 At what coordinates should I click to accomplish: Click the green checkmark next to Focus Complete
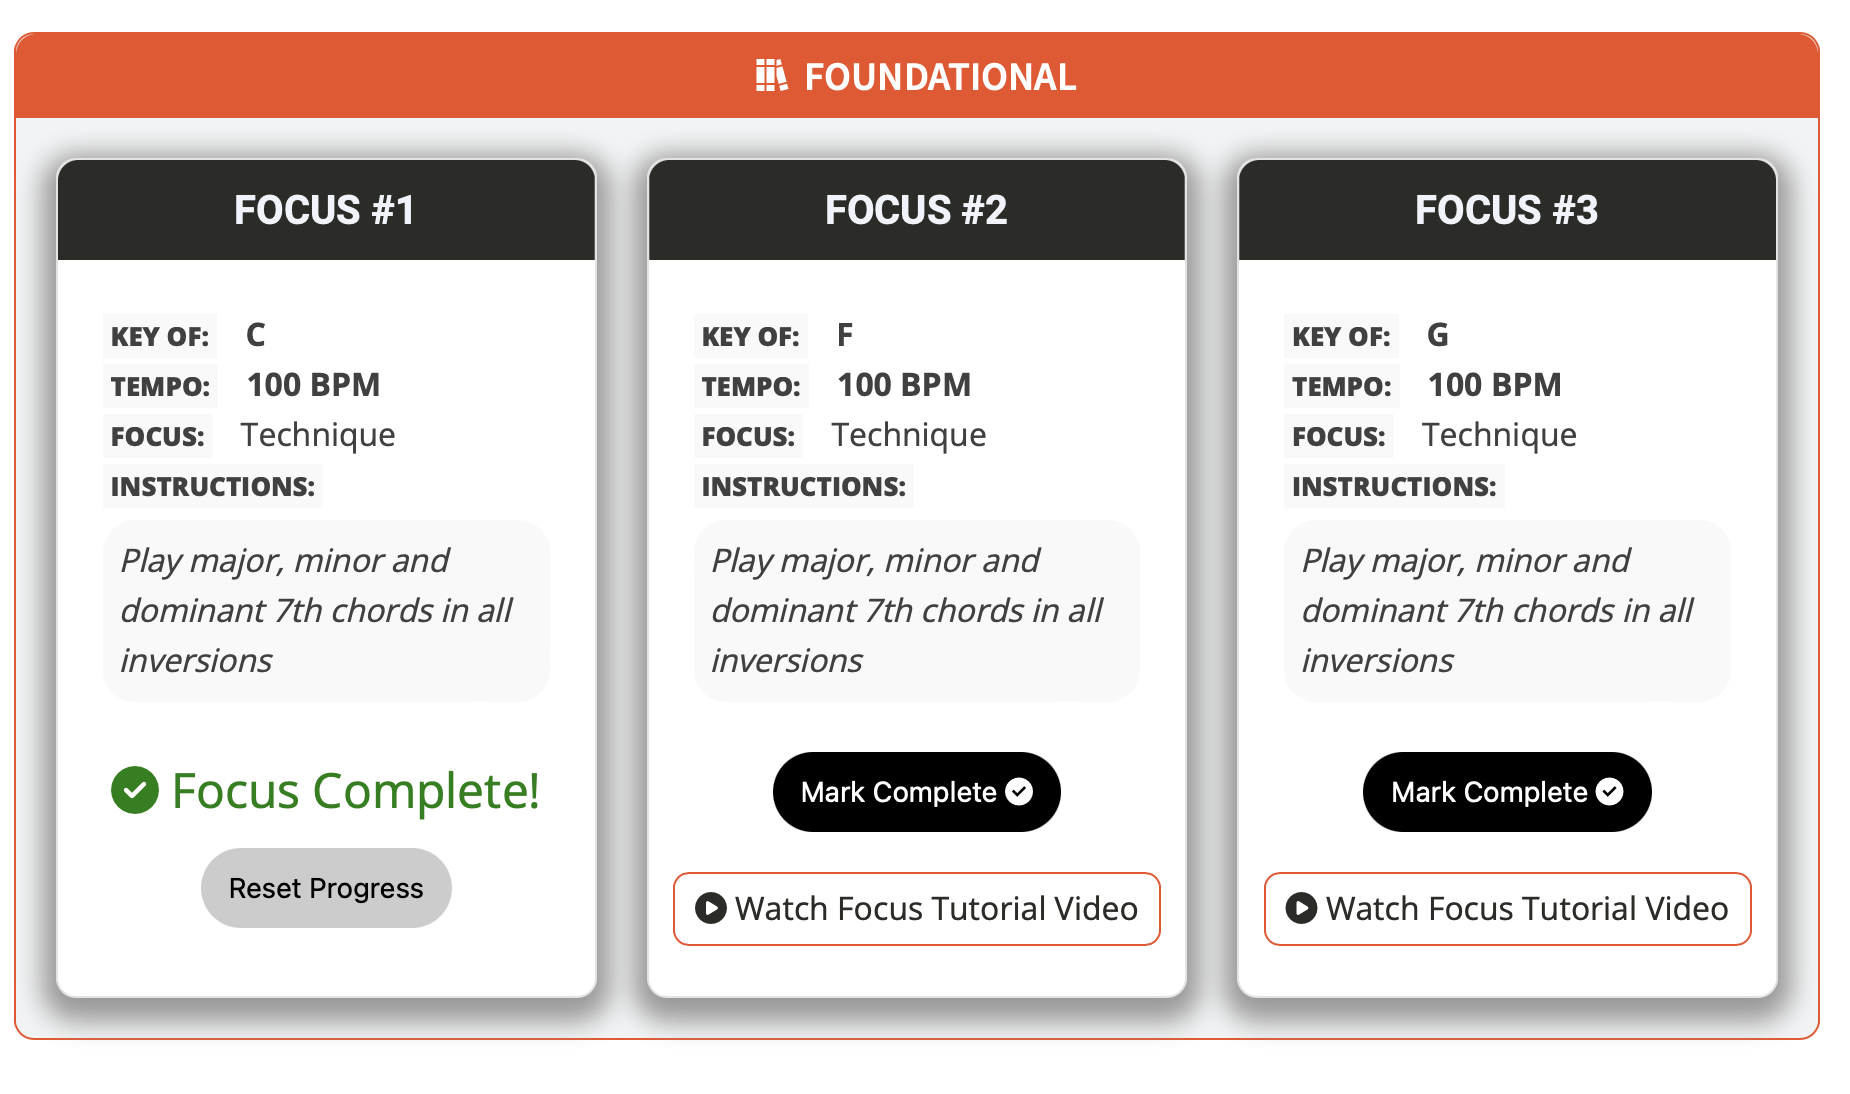click(135, 790)
